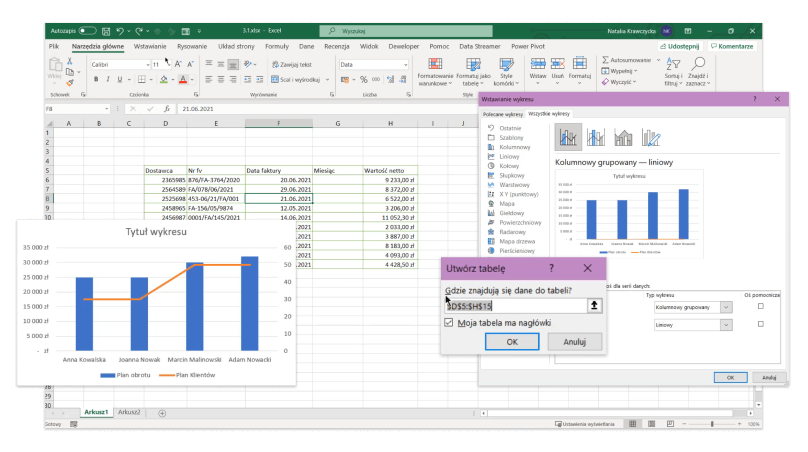Expand the Liniowy chart type dropdown

724,325
